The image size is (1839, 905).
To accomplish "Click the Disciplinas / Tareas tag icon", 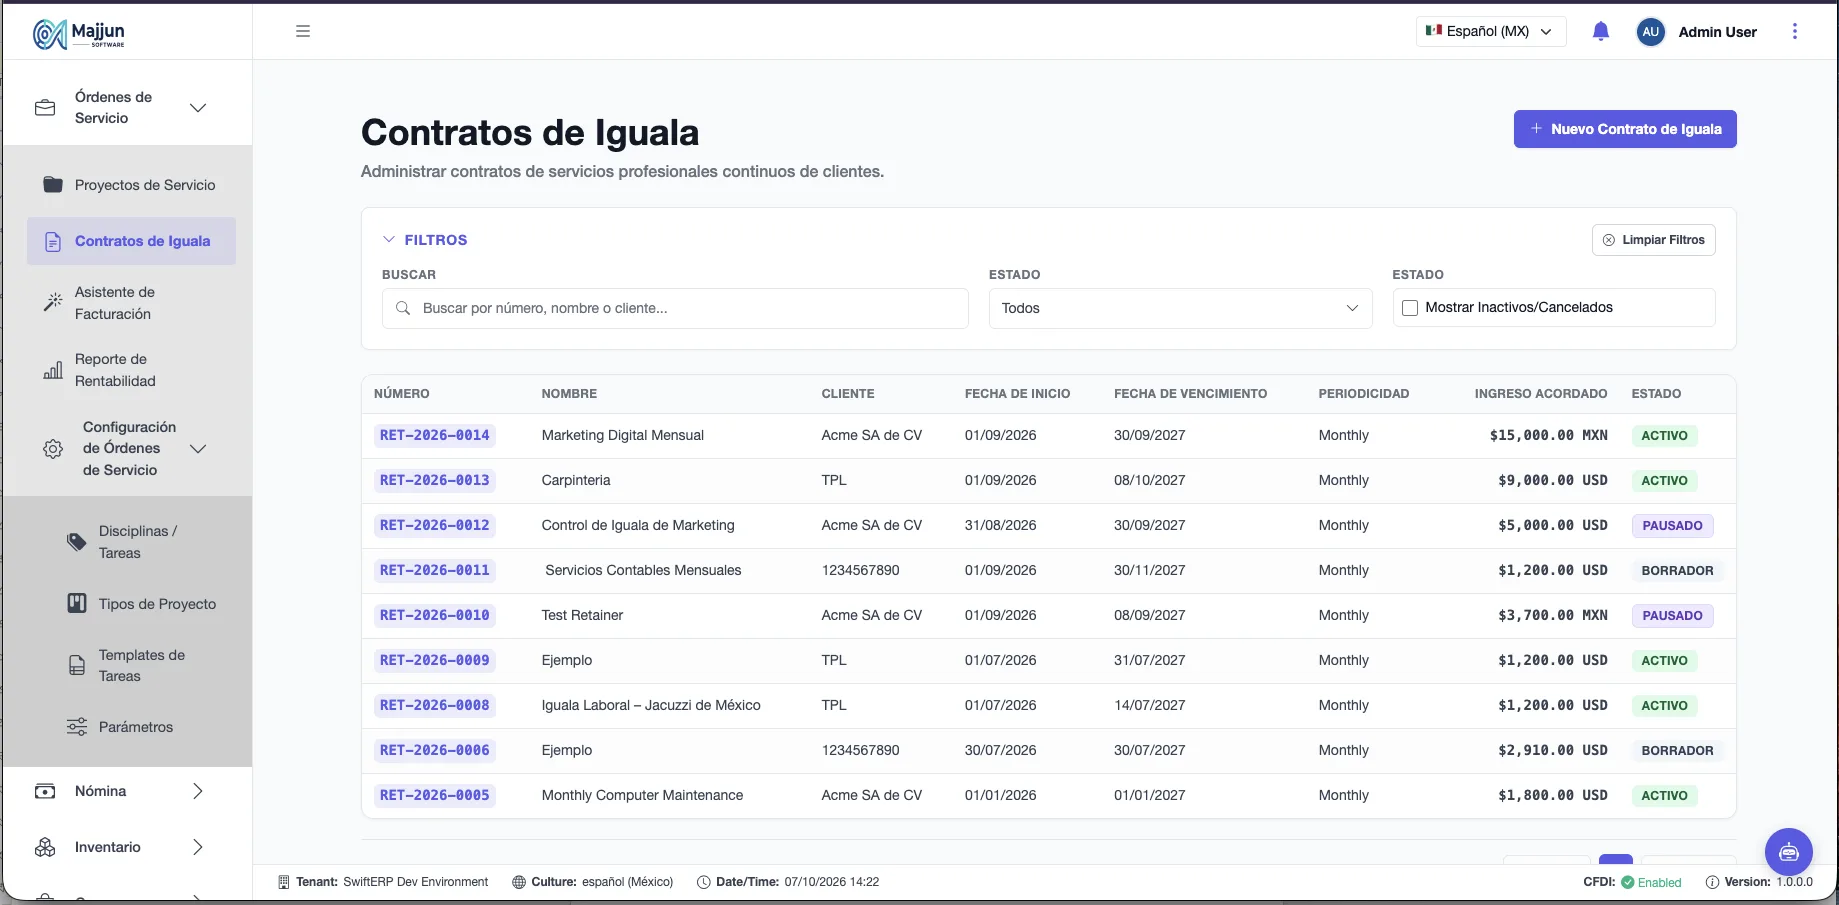I will click(x=77, y=542).
